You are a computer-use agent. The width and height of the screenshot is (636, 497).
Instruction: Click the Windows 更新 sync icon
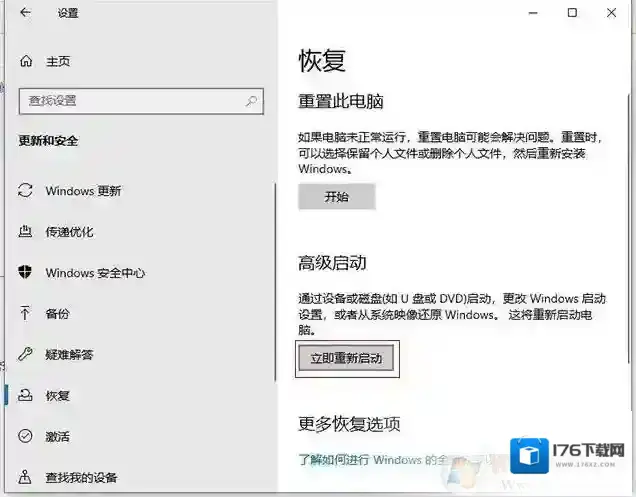click(x=25, y=190)
